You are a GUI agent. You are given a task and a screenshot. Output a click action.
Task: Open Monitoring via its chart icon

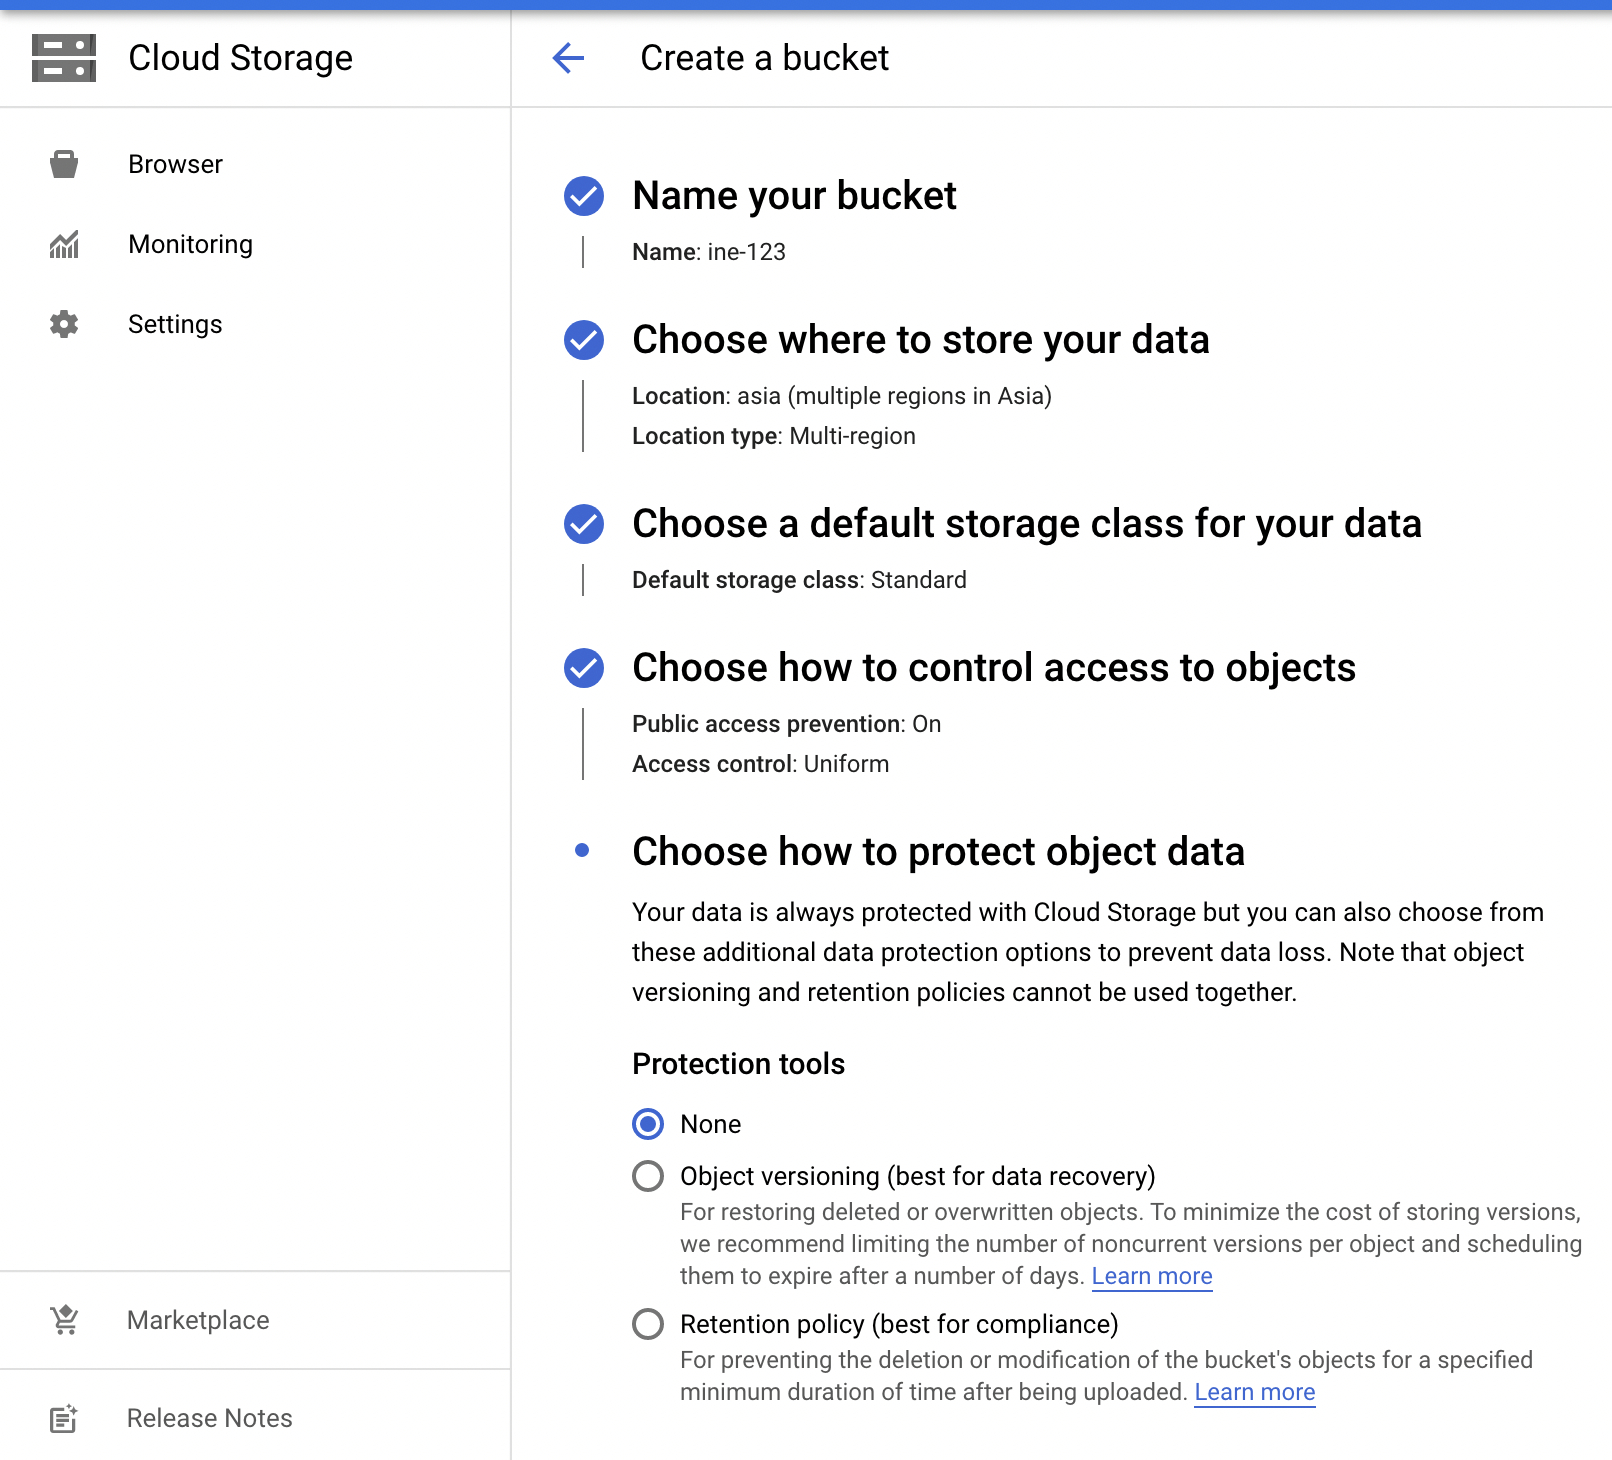(x=62, y=244)
